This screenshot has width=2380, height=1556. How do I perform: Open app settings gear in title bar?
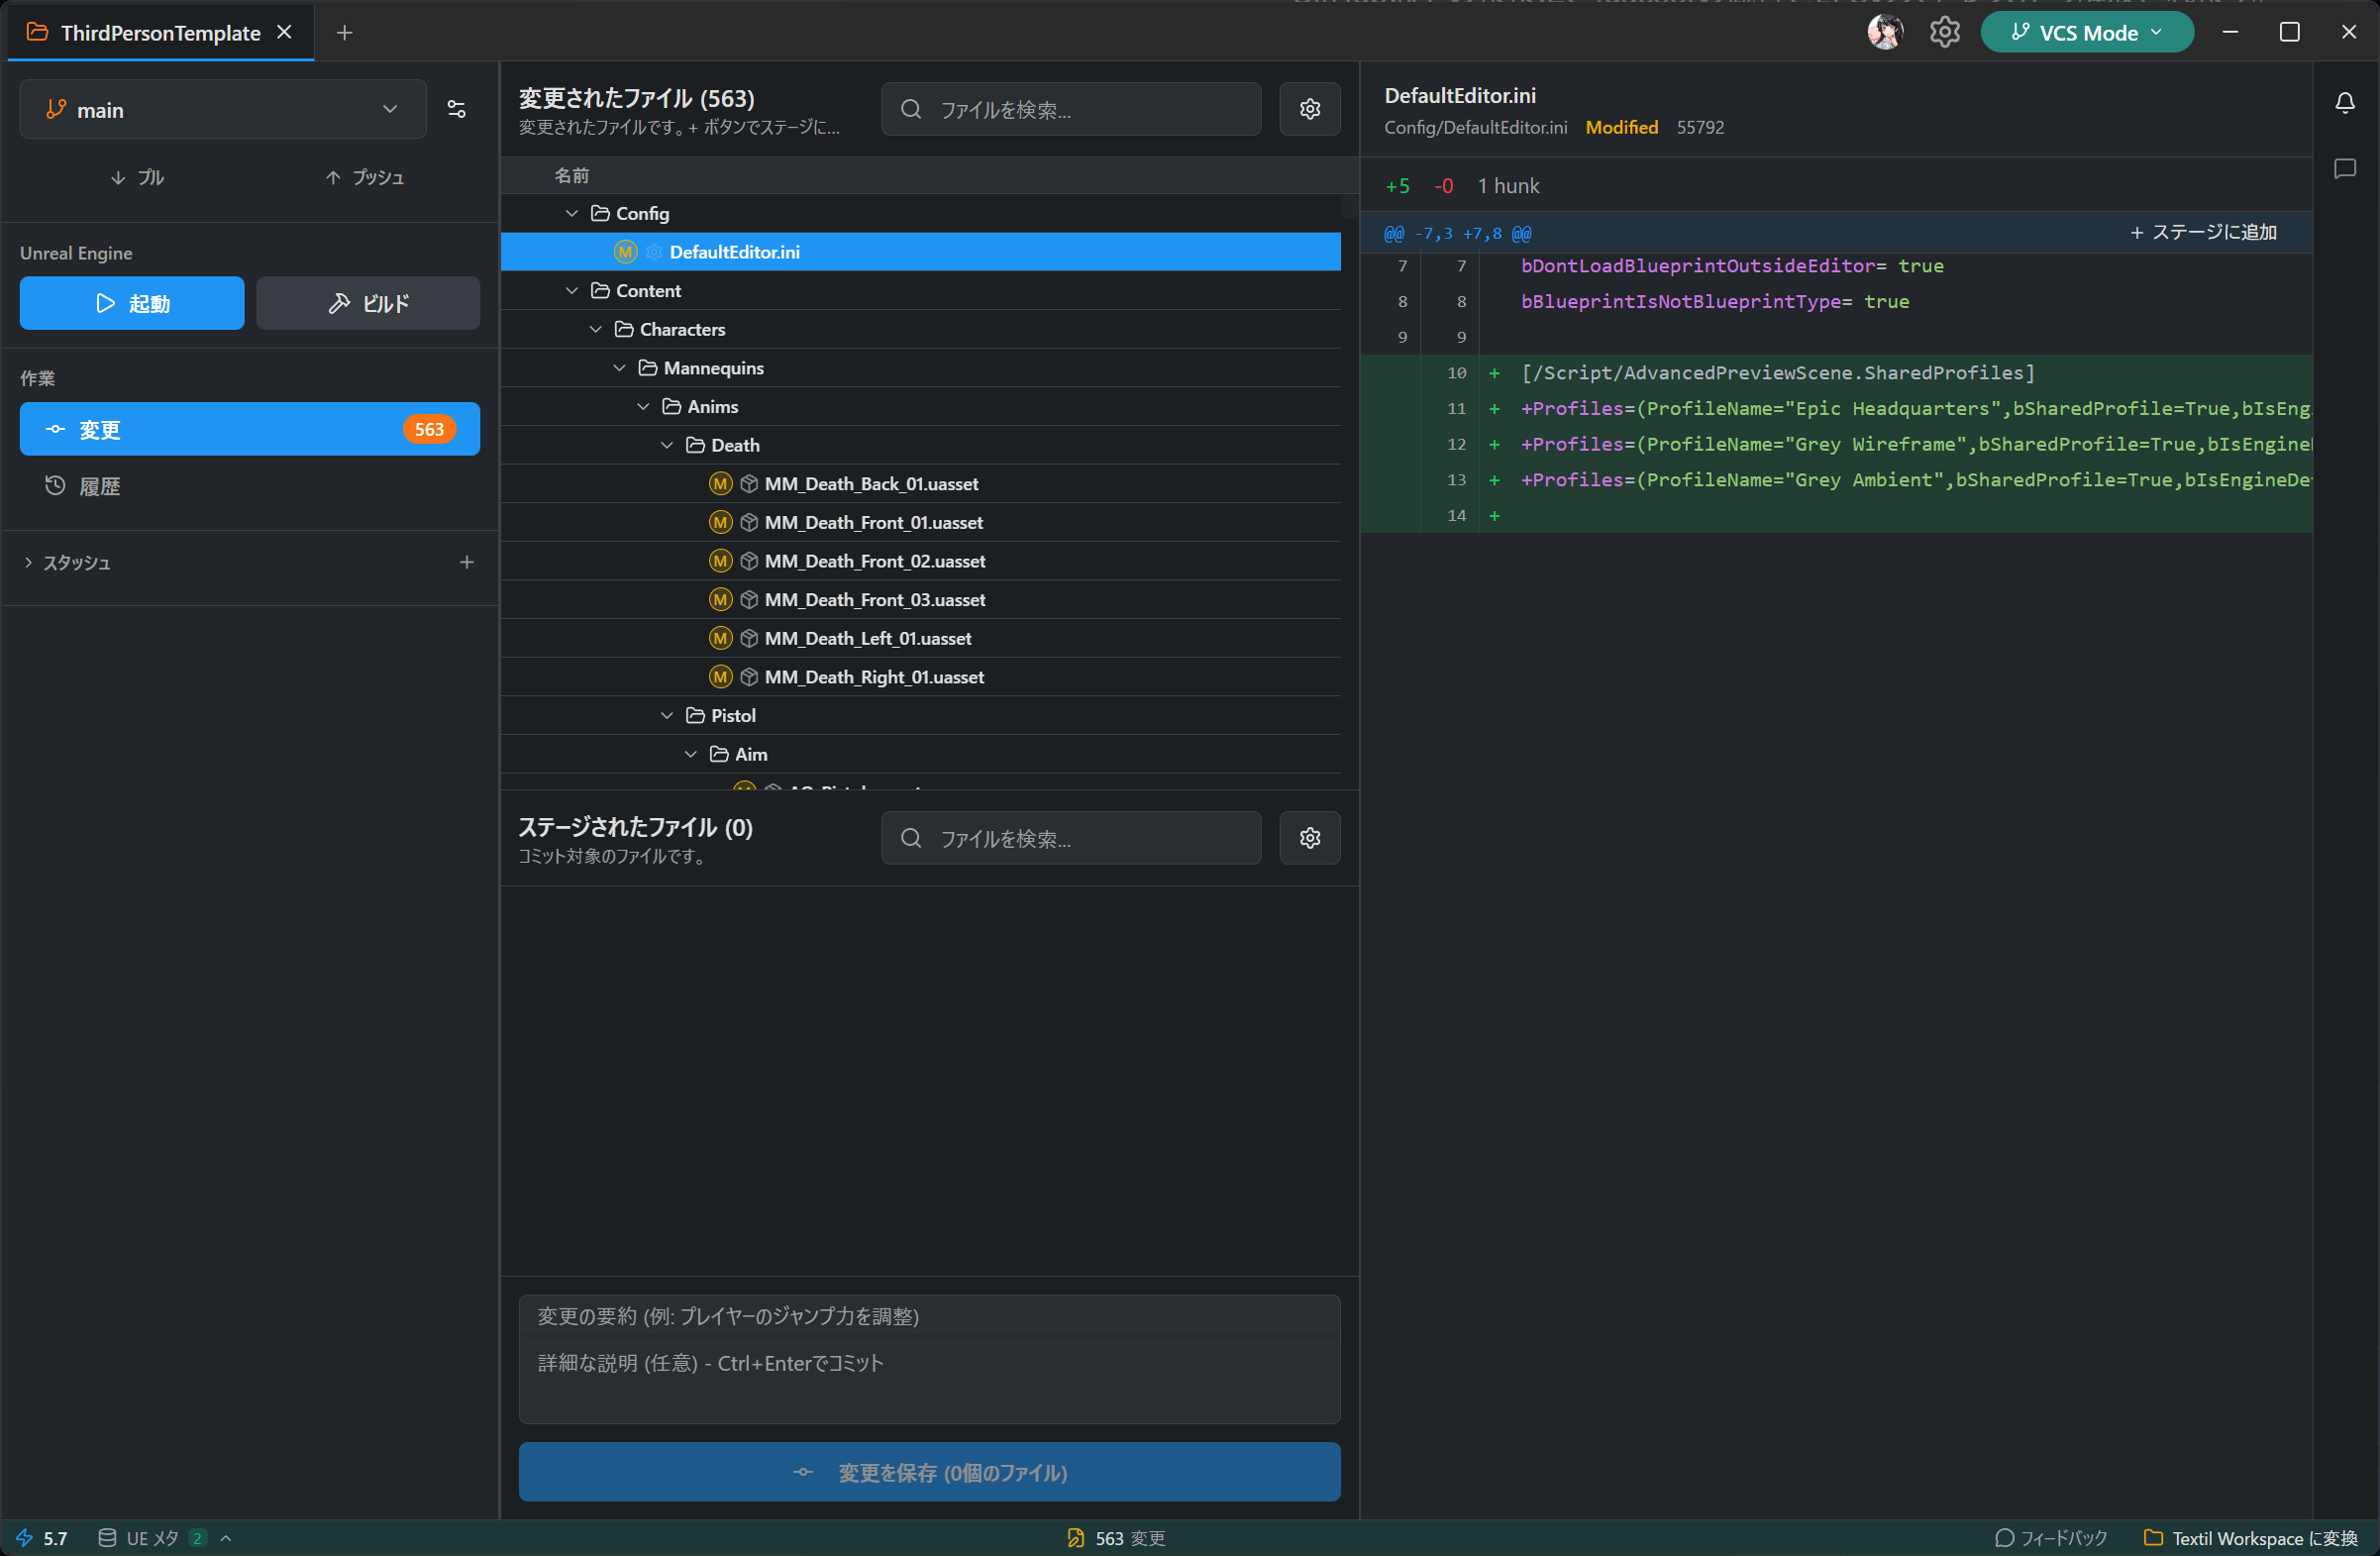pos(1944,32)
